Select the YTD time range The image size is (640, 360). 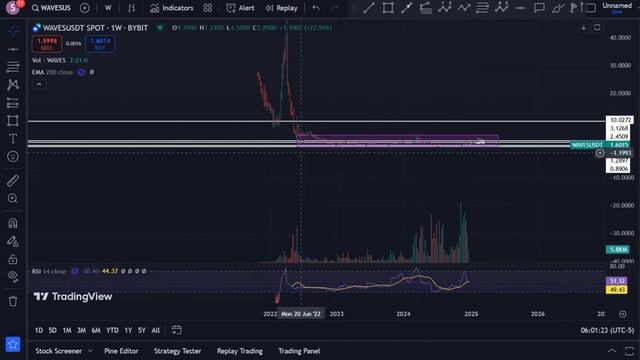112,330
